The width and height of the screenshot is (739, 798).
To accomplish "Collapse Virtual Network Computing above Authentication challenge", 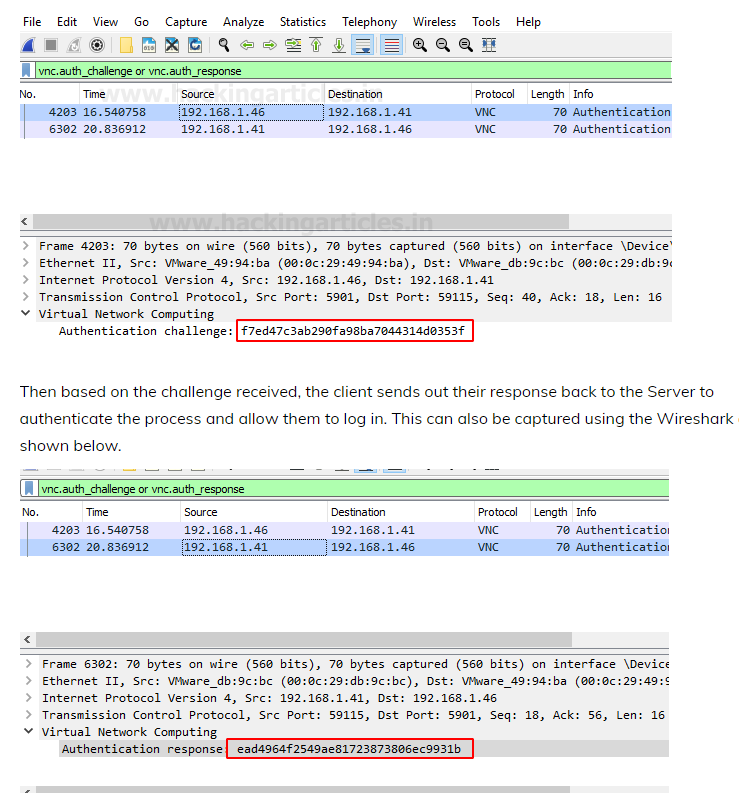I will (25, 314).
